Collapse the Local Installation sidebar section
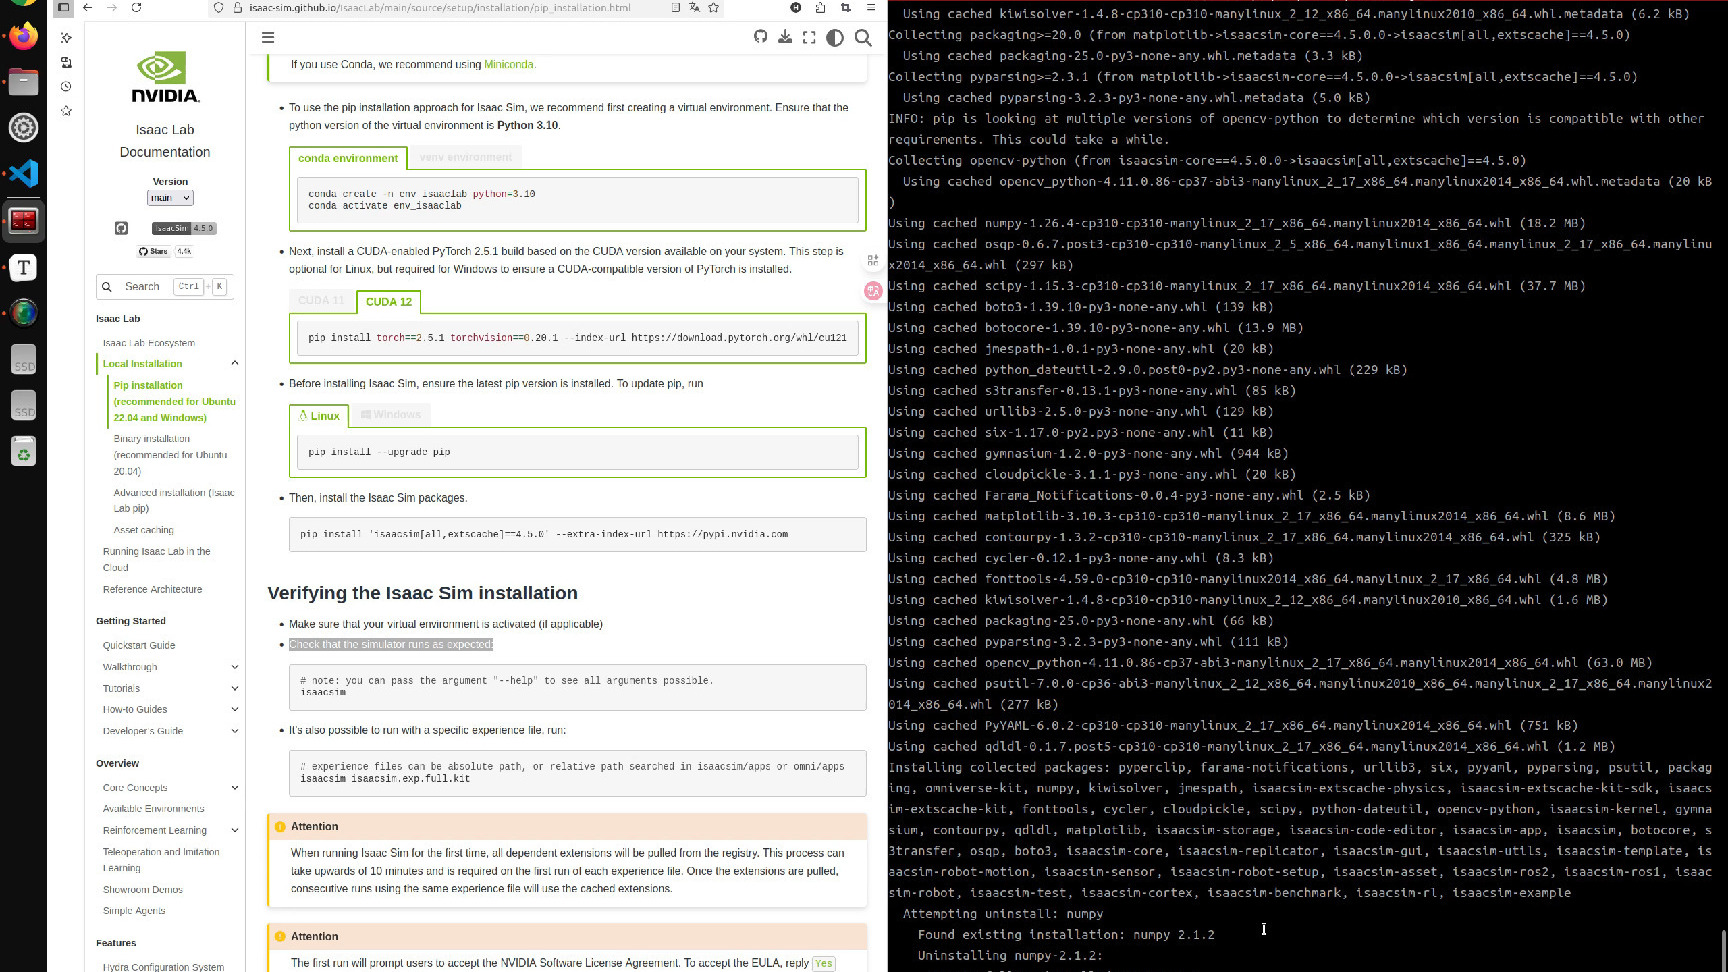1728x972 pixels. (x=235, y=363)
